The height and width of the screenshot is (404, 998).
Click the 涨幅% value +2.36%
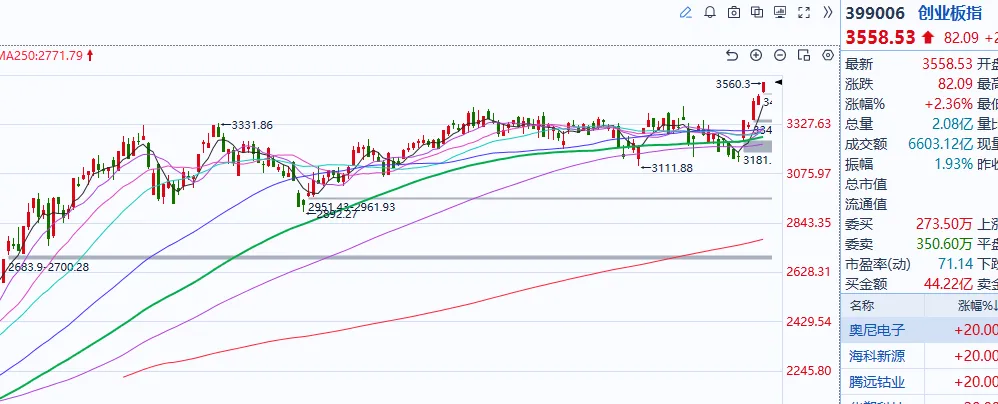pos(948,104)
